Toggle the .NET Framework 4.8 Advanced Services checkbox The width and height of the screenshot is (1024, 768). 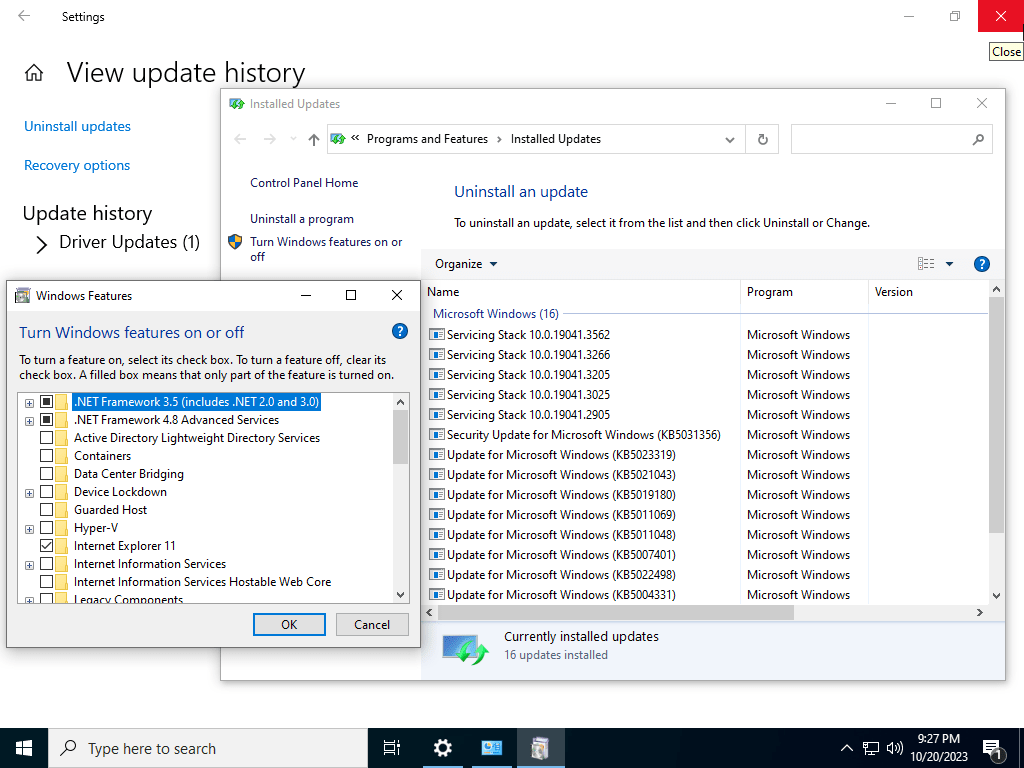46,419
